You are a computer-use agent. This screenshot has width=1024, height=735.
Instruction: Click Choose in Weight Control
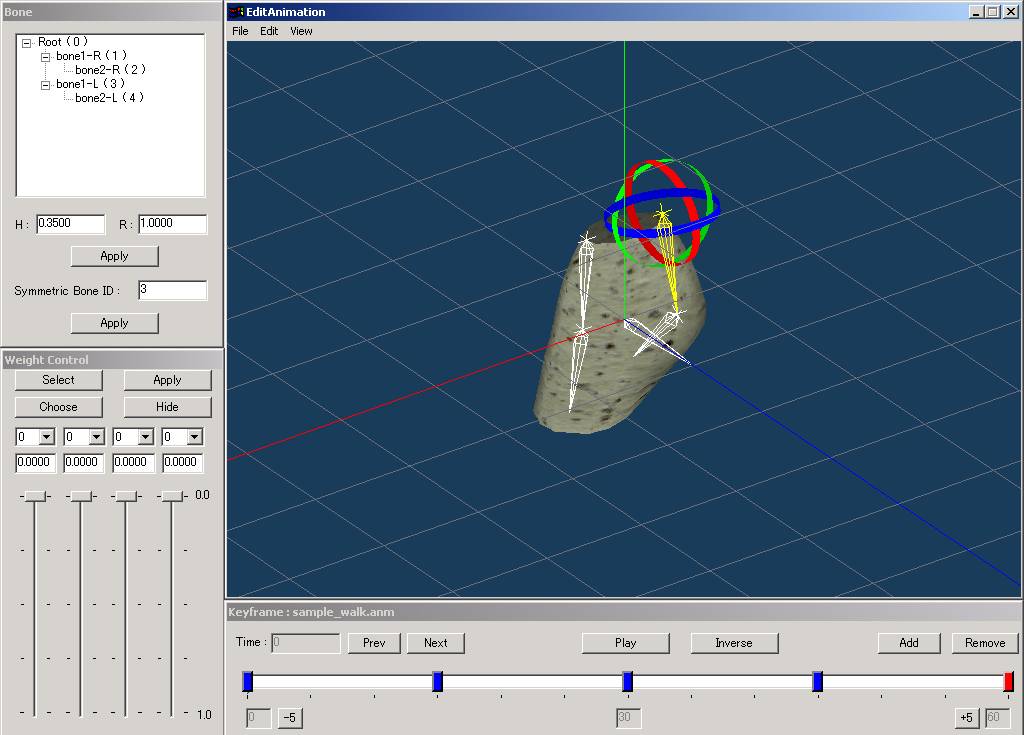[59, 407]
